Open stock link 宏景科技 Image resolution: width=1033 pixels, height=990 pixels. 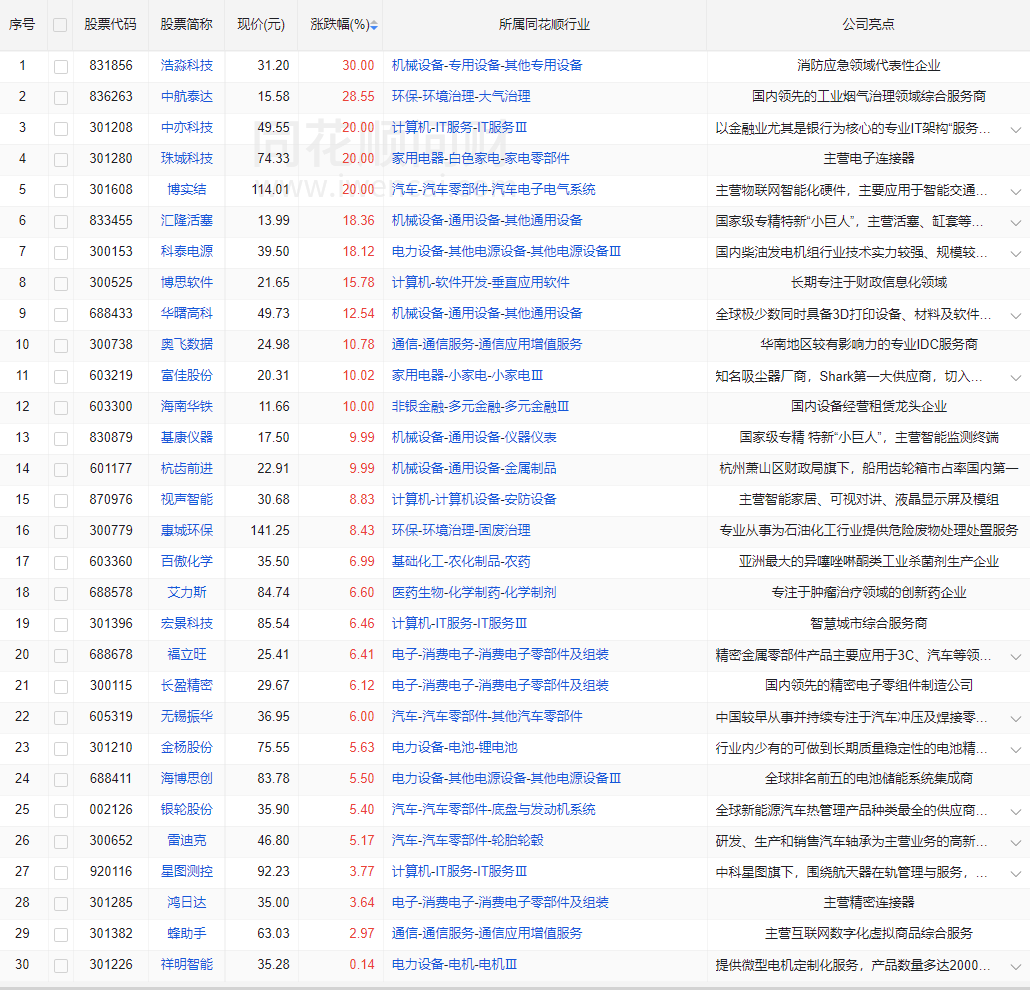point(186,623)
